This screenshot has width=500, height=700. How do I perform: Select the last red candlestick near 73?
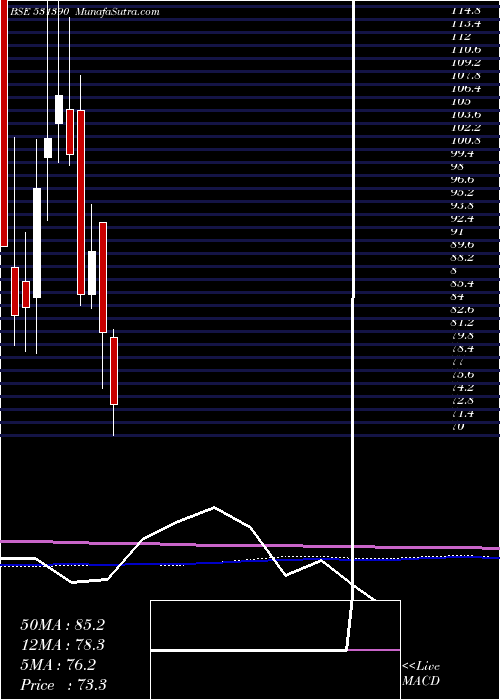(114, 371)
